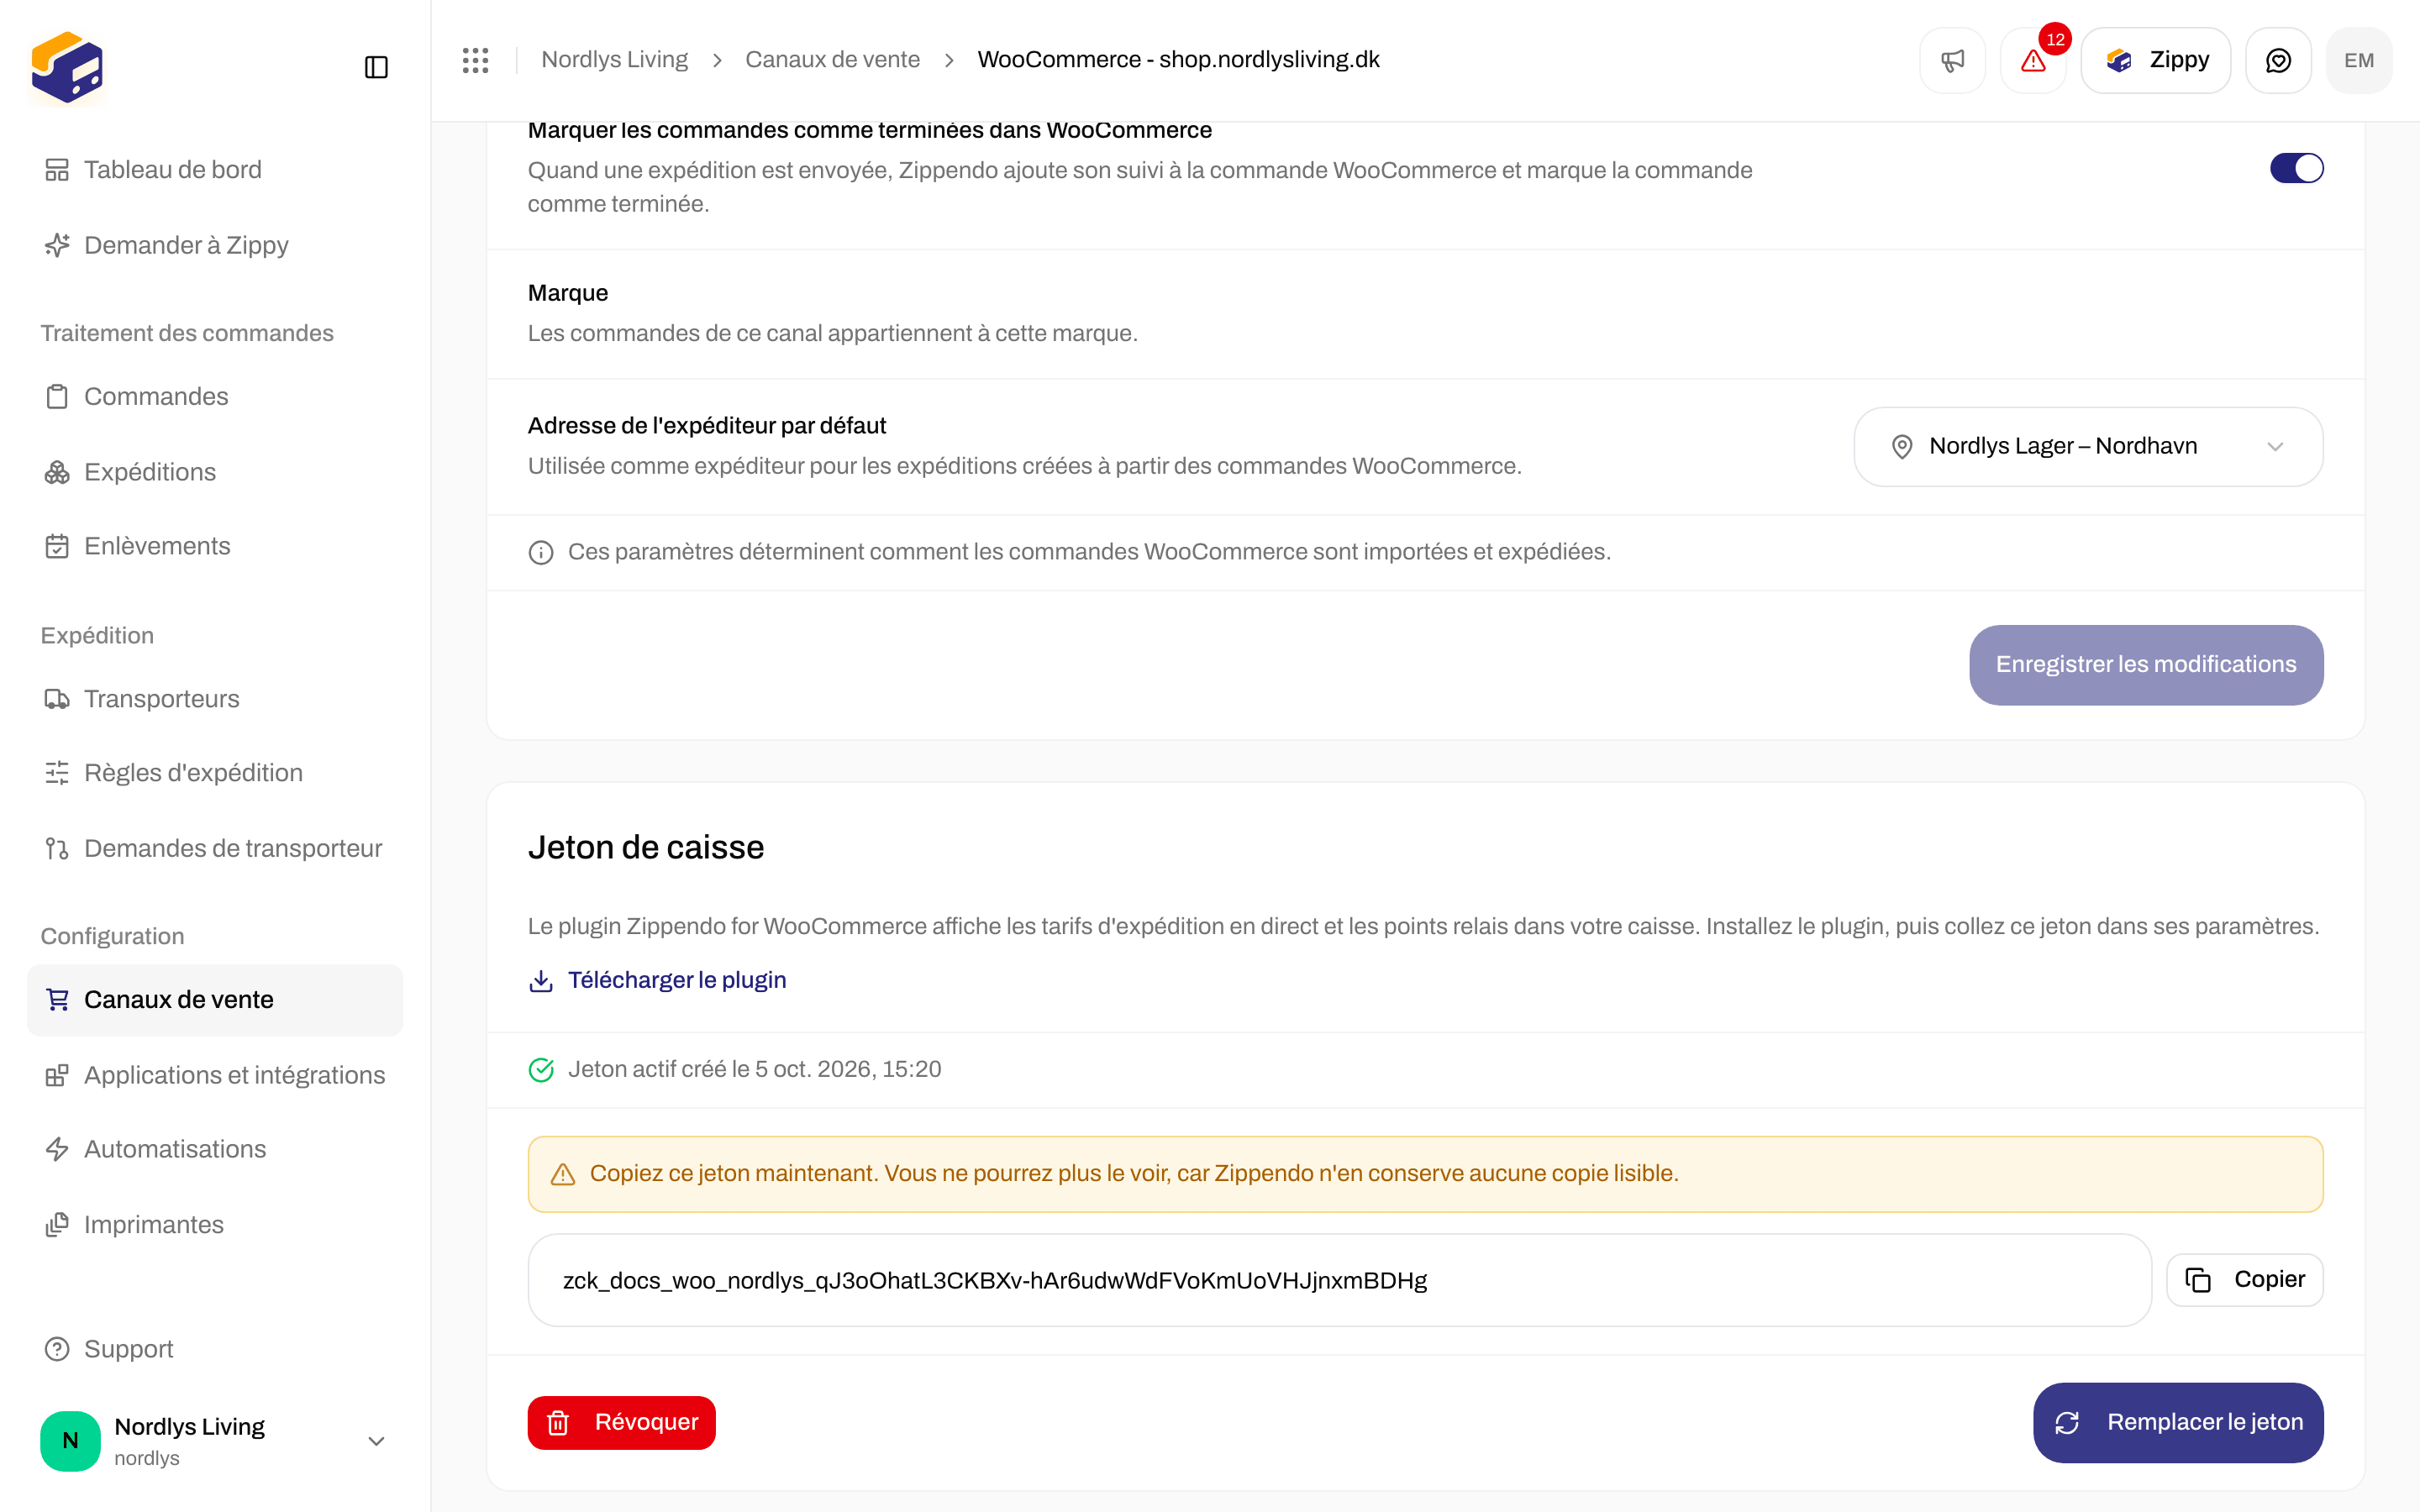Image resolution: width=2420 pixels, height=1512 pixels.
Task: Open the chat support bubble icon
Action: click(2278, 60)
